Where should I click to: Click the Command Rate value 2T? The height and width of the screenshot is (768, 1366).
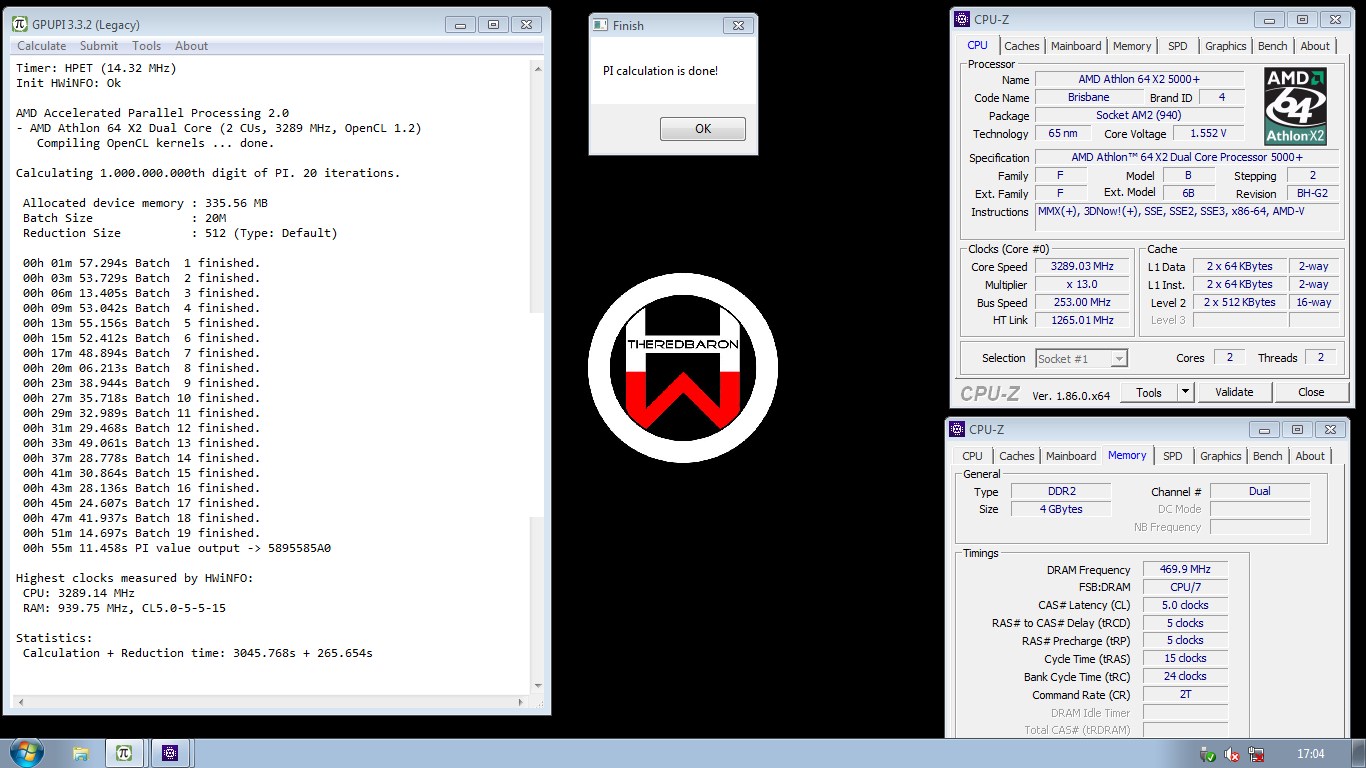(1185, 695)
